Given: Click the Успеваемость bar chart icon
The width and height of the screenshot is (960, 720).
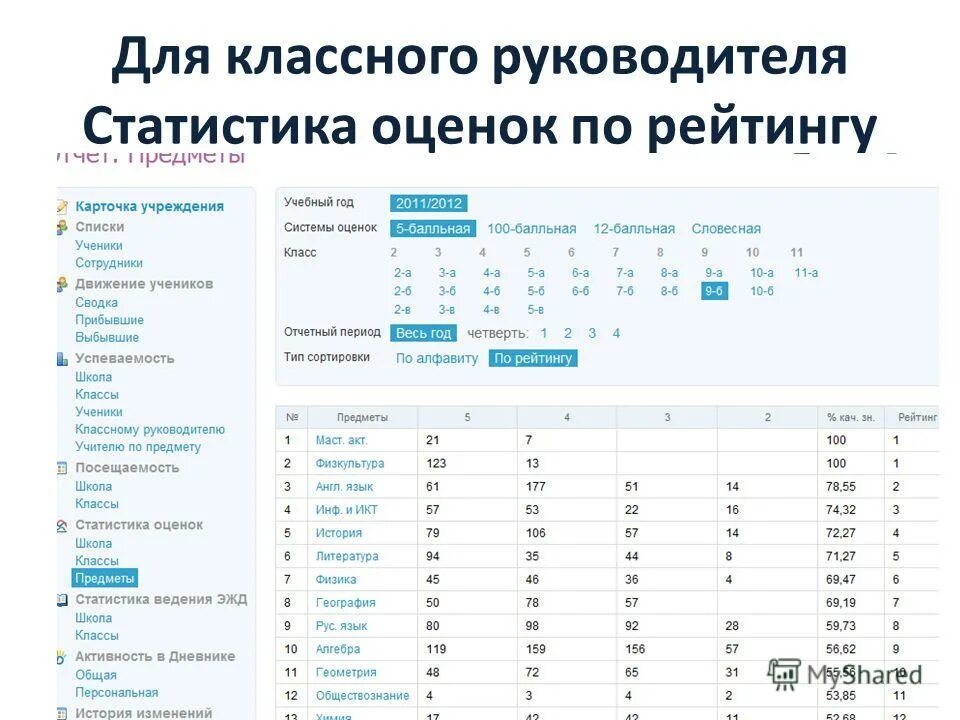Looking at the screenshot, I should coord(62,359).
